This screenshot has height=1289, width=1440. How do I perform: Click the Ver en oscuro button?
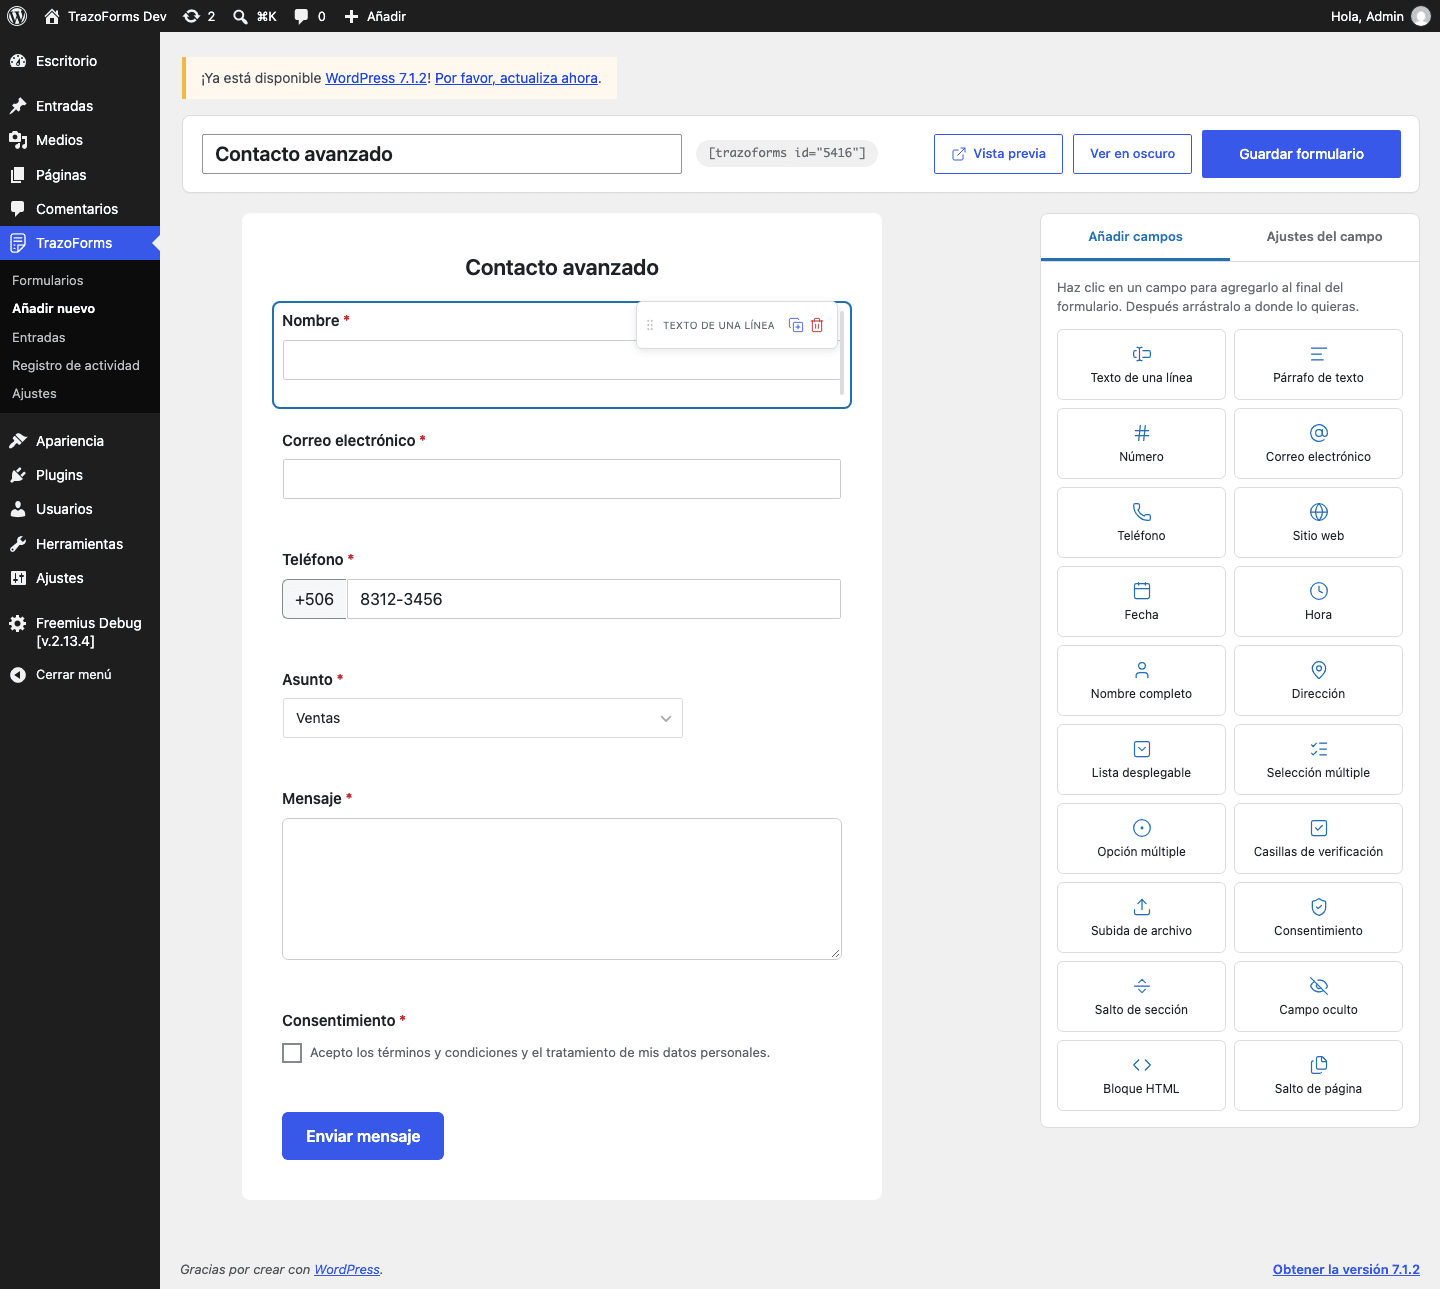pyautogui.click(x=1132, y=154)
